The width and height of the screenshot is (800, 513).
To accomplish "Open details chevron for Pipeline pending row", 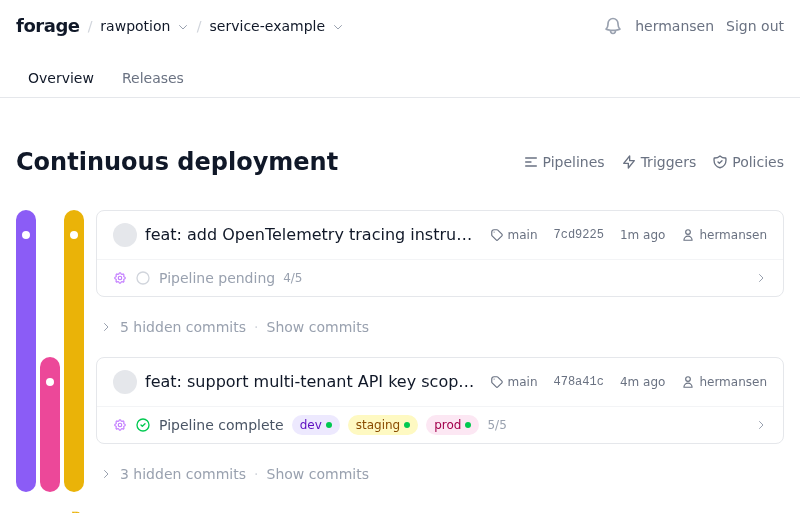I will click(761, 278).
